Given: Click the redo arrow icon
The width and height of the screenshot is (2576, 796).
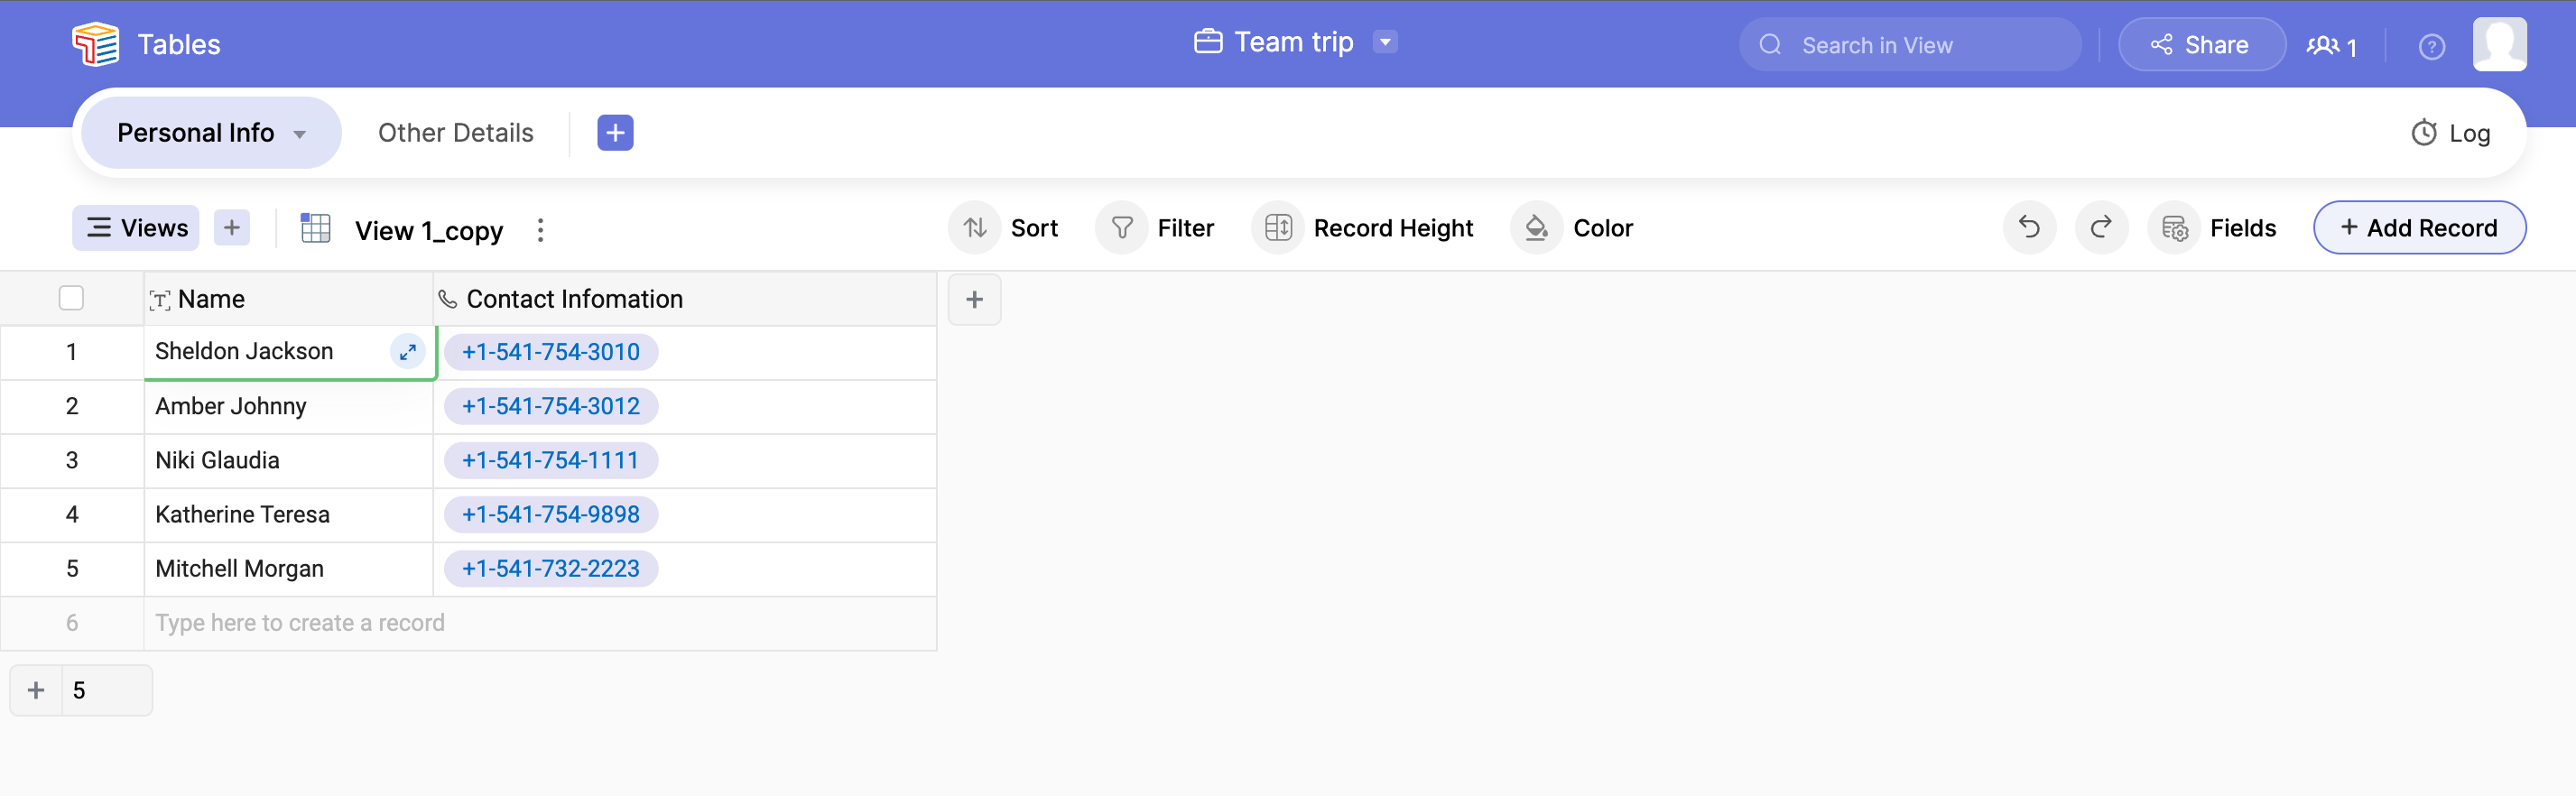Looking at the screenshot, I should click(x=2101, y=228).
